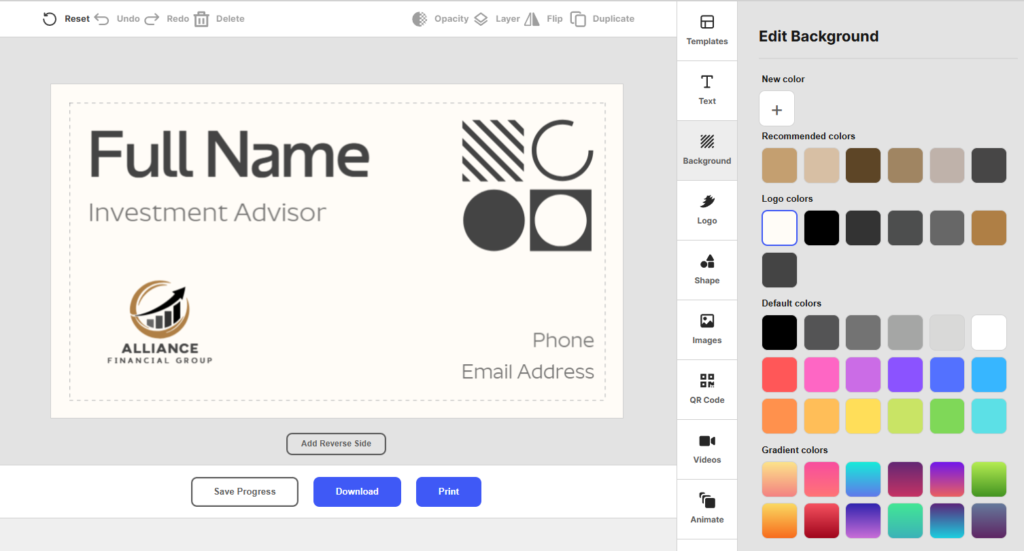Pick the yellow default color swatch
The image size is (1024, 551).
[x=863, y=416]
